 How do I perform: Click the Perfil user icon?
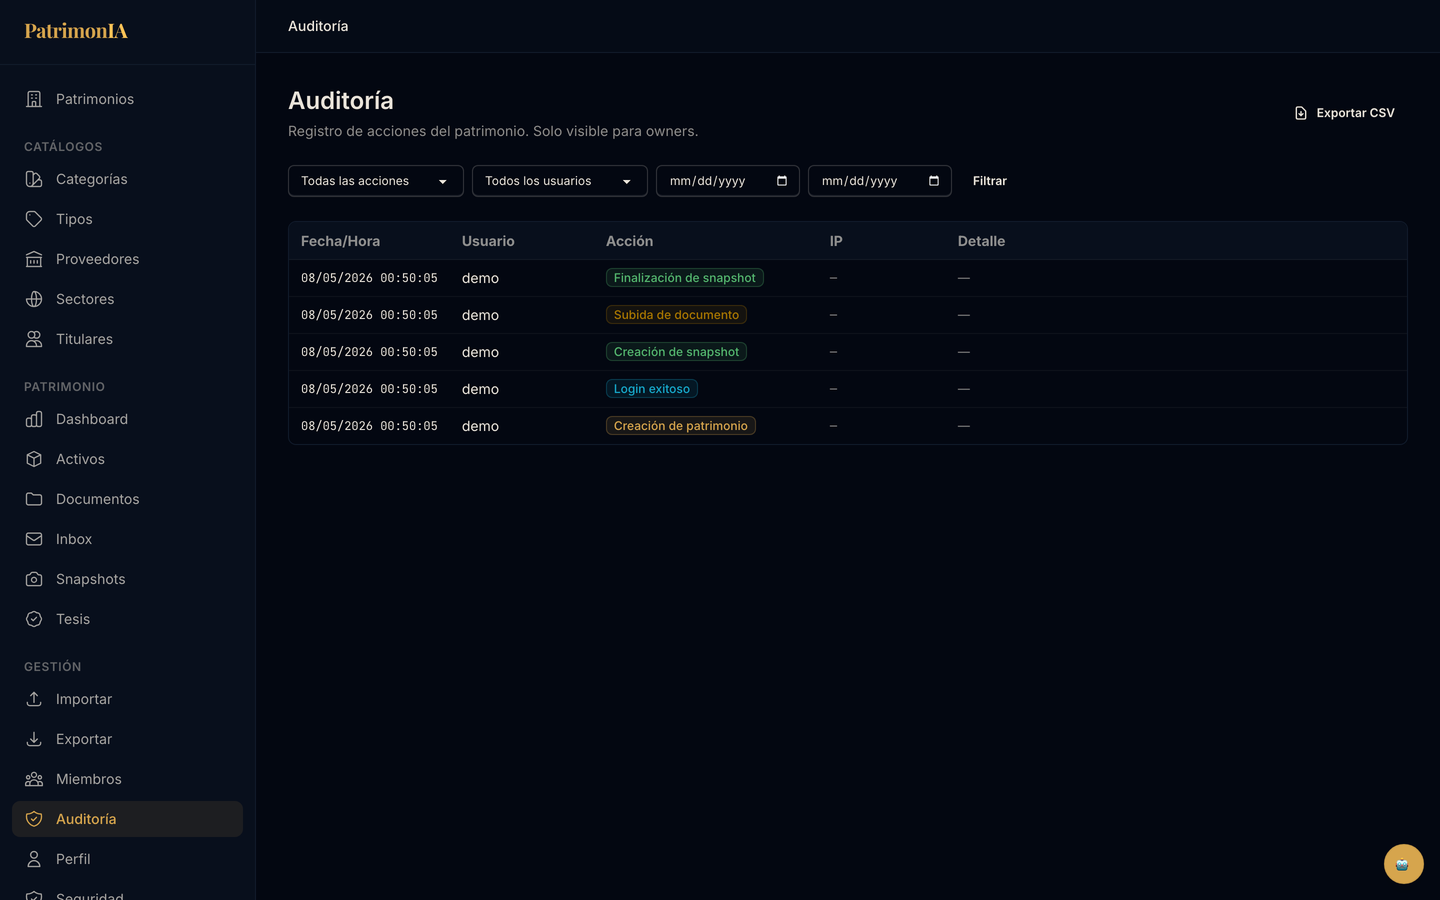click(x=34, y=859)
